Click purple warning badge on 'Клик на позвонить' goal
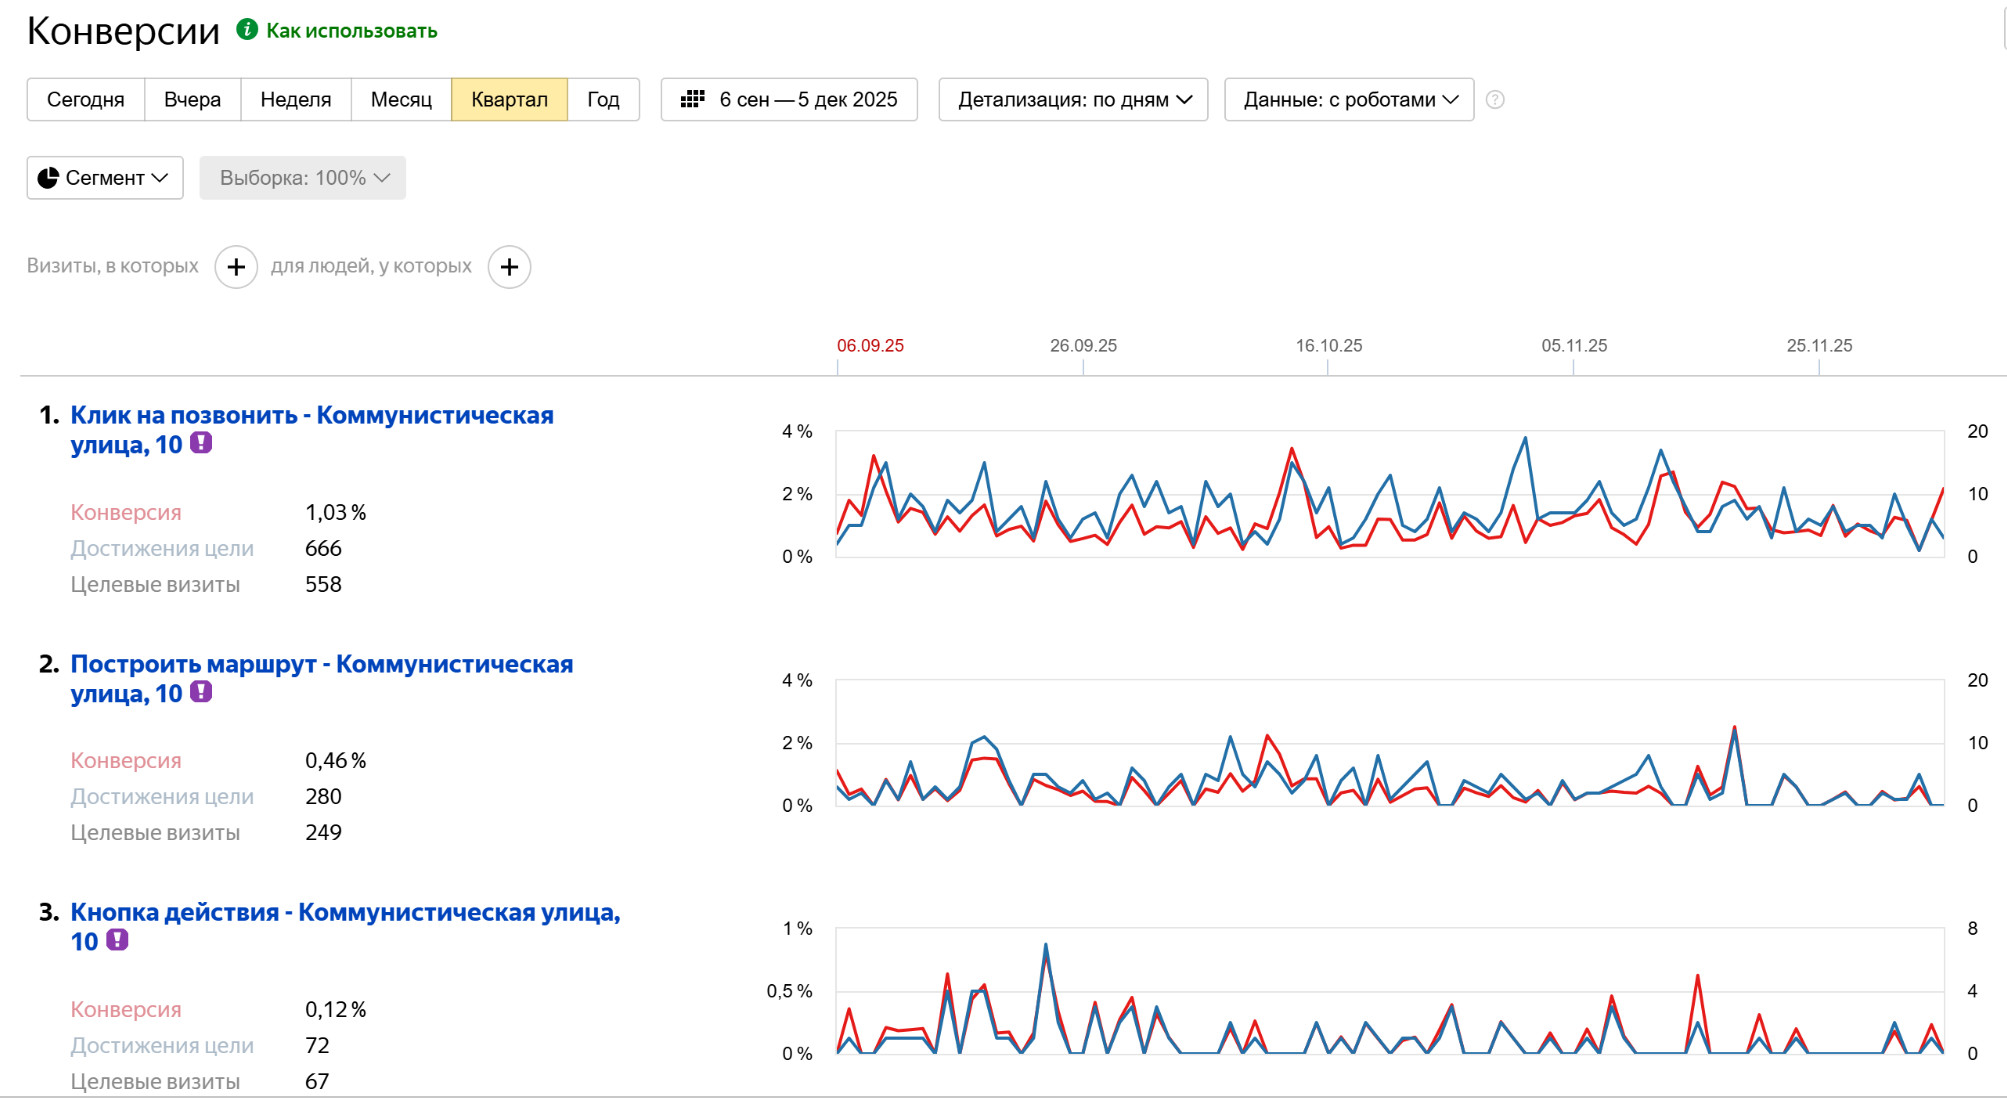The height and width of the screenshot is (1098, 2007). click(x=201, y=443)
